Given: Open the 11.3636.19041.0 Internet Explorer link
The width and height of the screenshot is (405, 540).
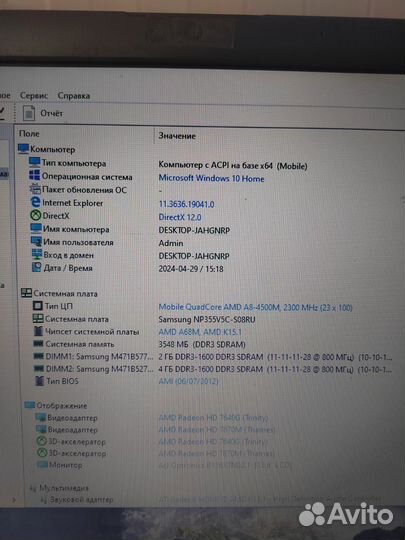Looking at the screenshot, I should [186, 204].
